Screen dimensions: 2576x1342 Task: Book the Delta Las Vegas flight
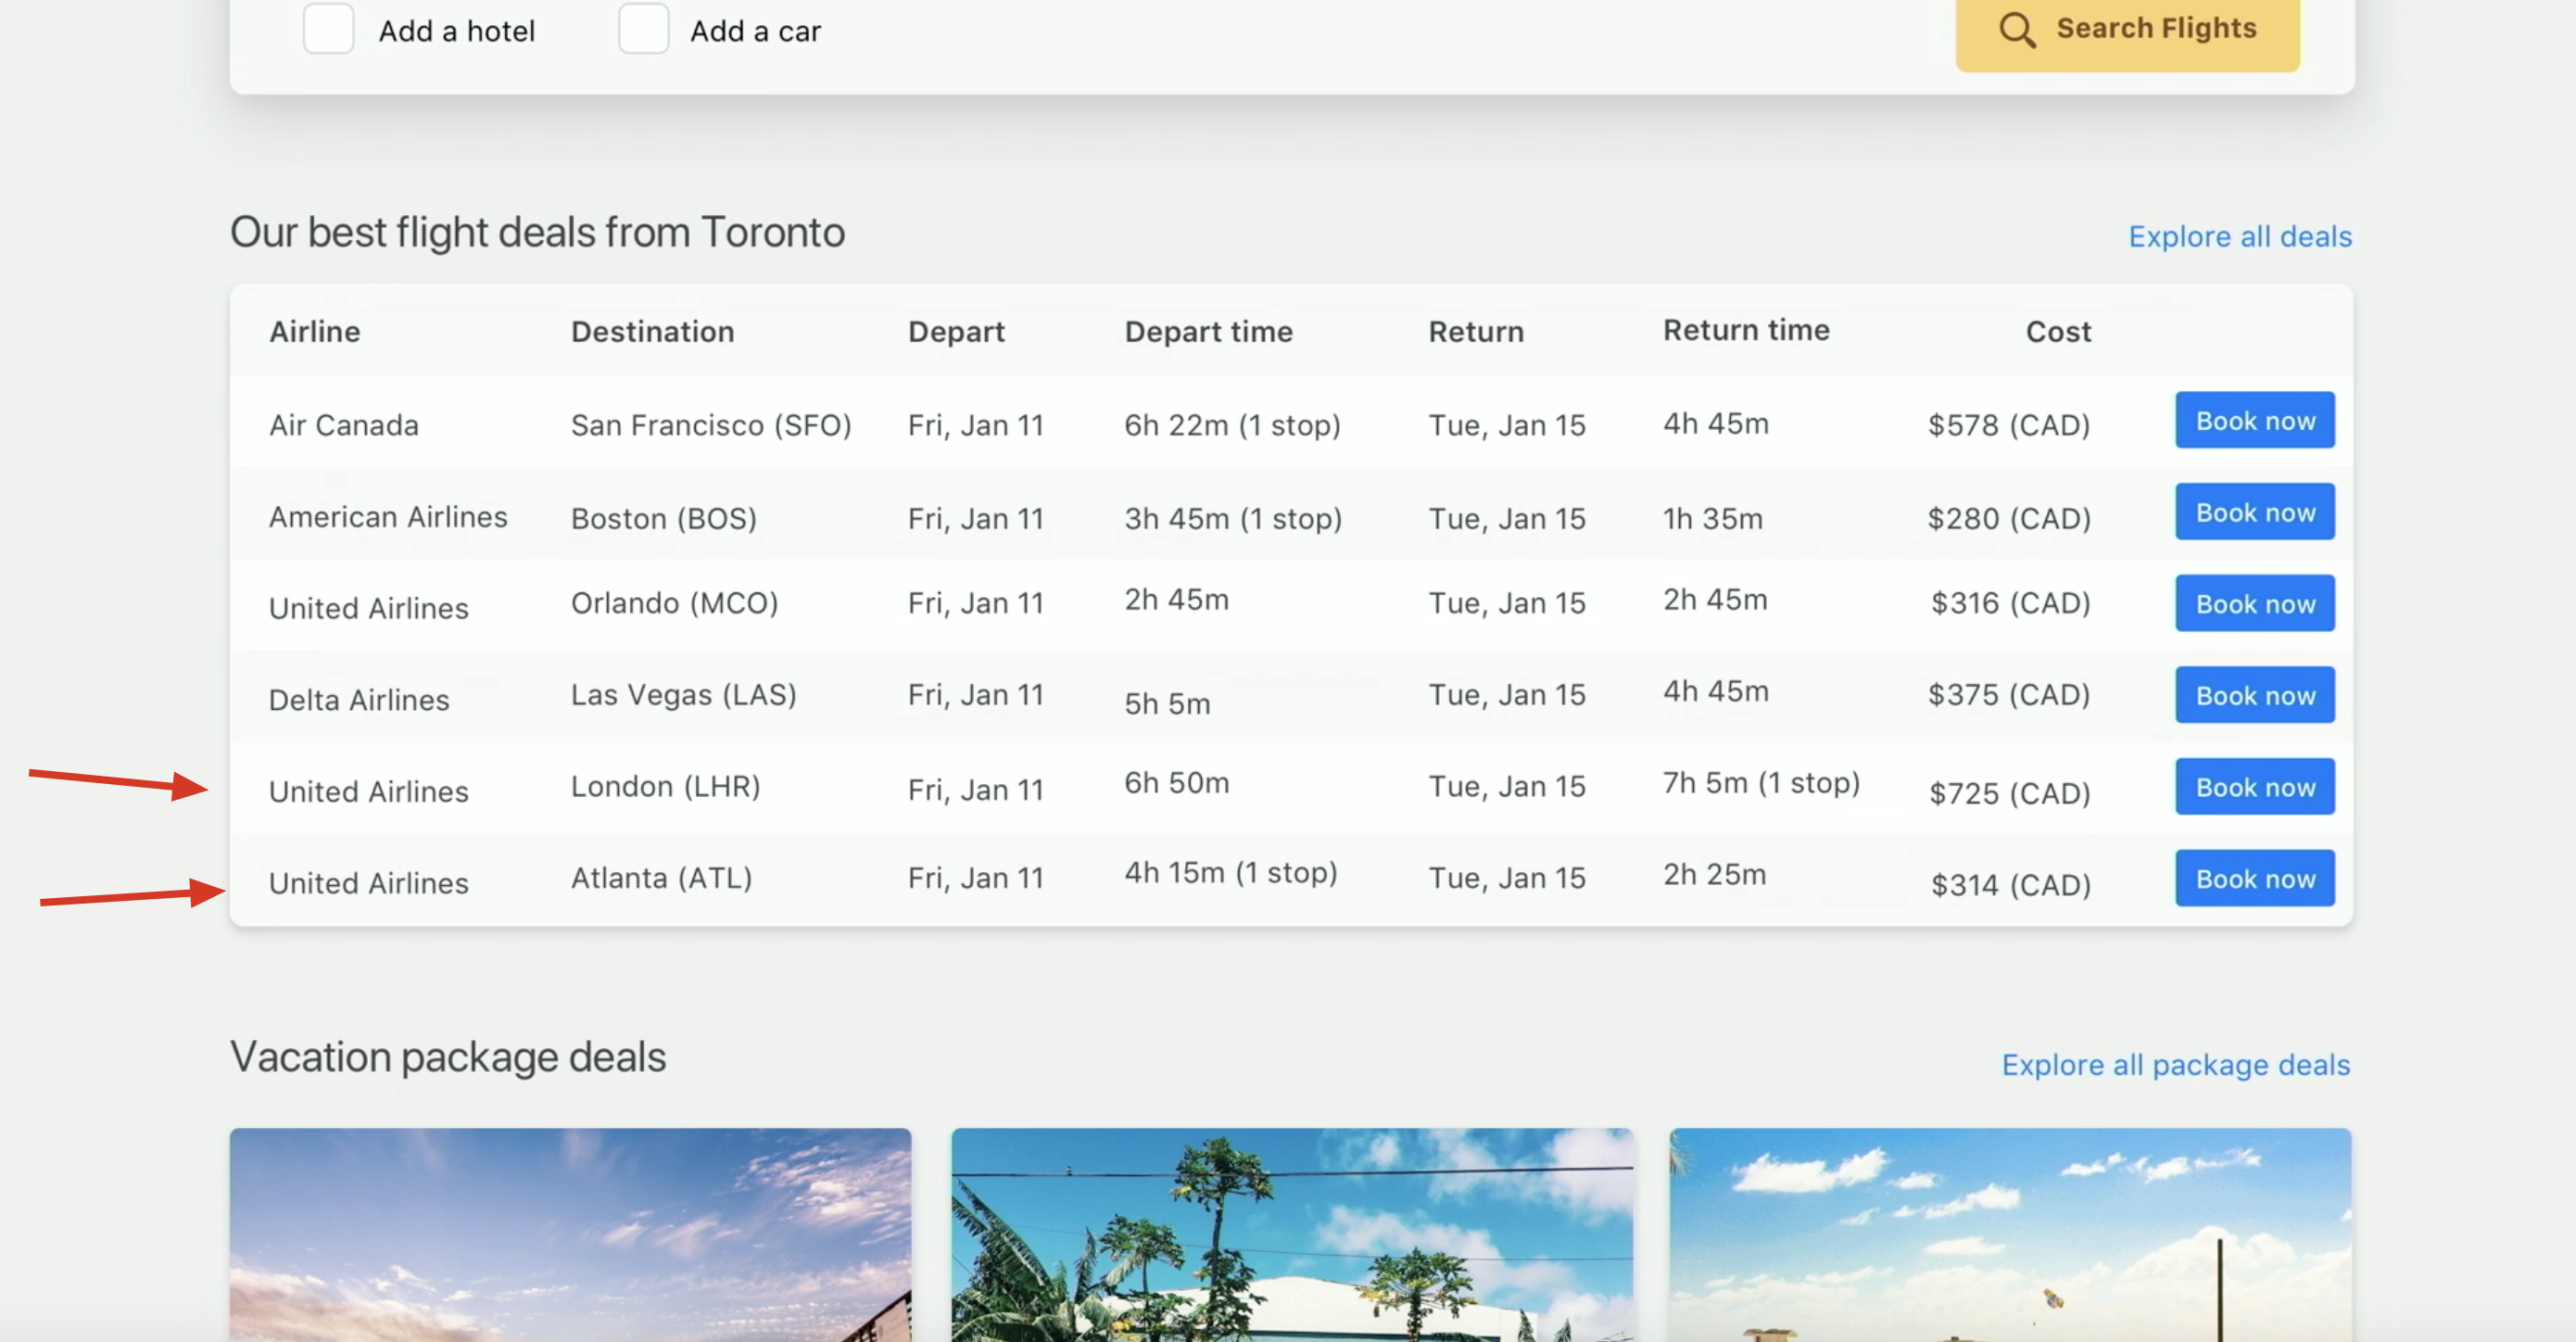[x=2254, y=696]
